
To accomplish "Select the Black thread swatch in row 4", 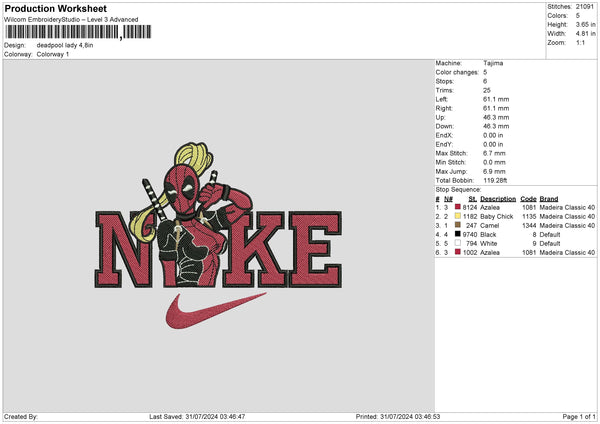I will click(x=458, y=234).
